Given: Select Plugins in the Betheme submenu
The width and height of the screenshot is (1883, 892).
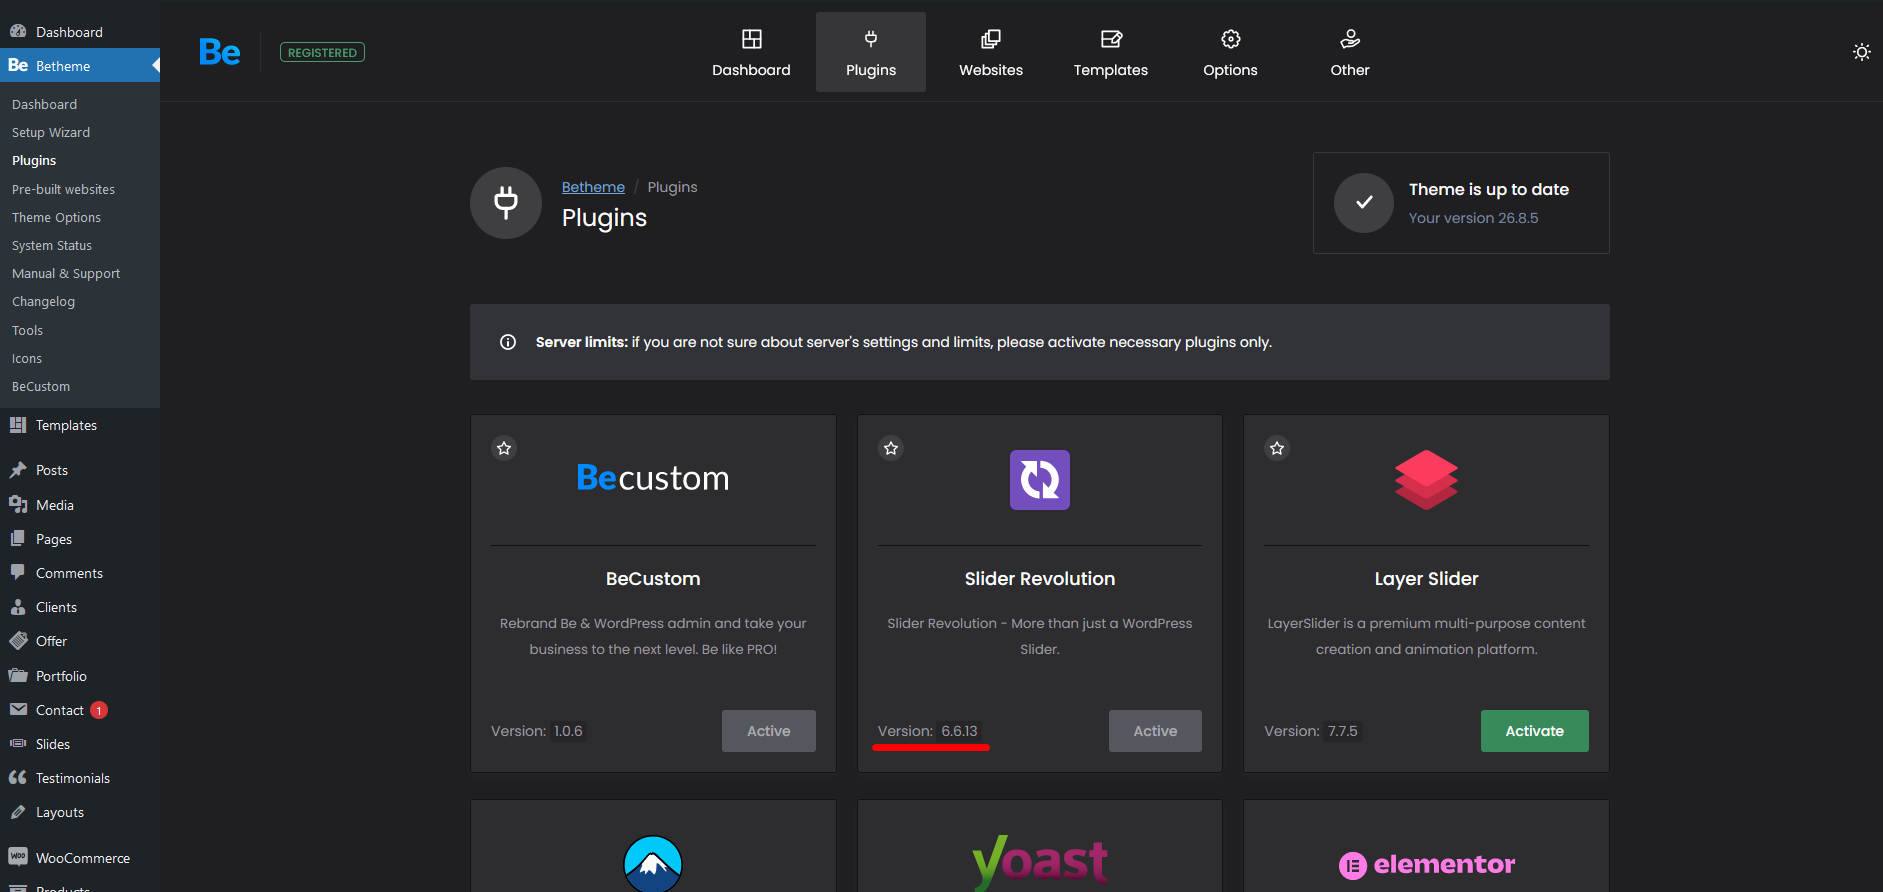Looking at the screenshot, I should click(x=34, y=160).
